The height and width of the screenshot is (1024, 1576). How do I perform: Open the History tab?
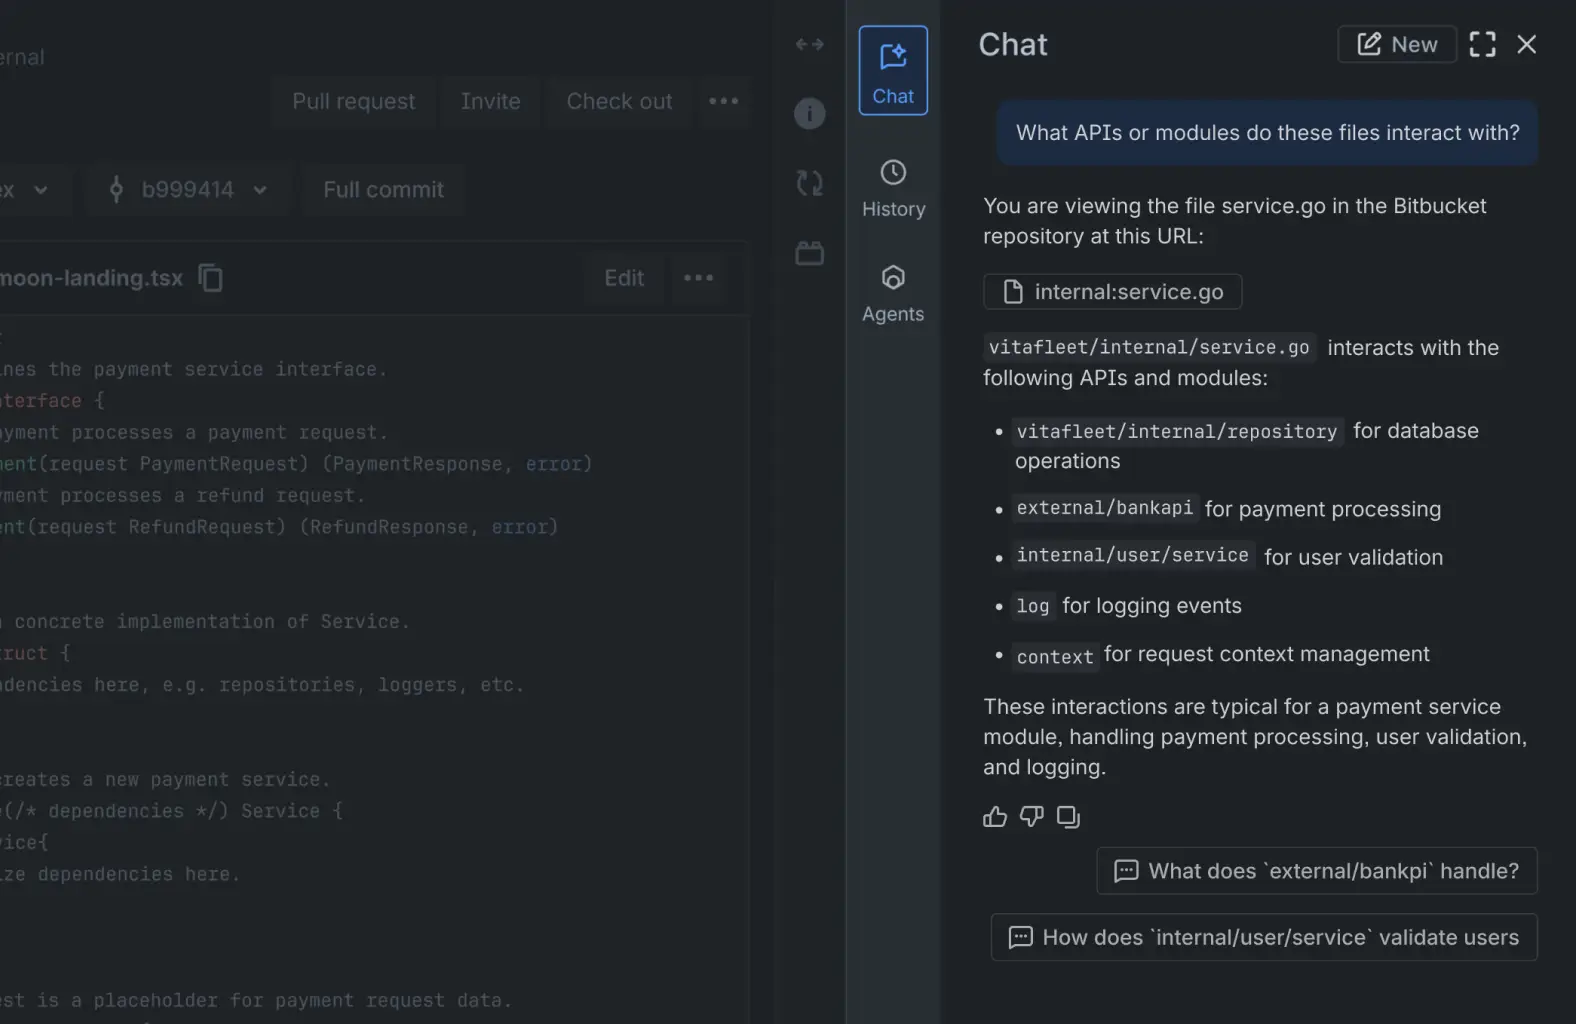[893, 188]
